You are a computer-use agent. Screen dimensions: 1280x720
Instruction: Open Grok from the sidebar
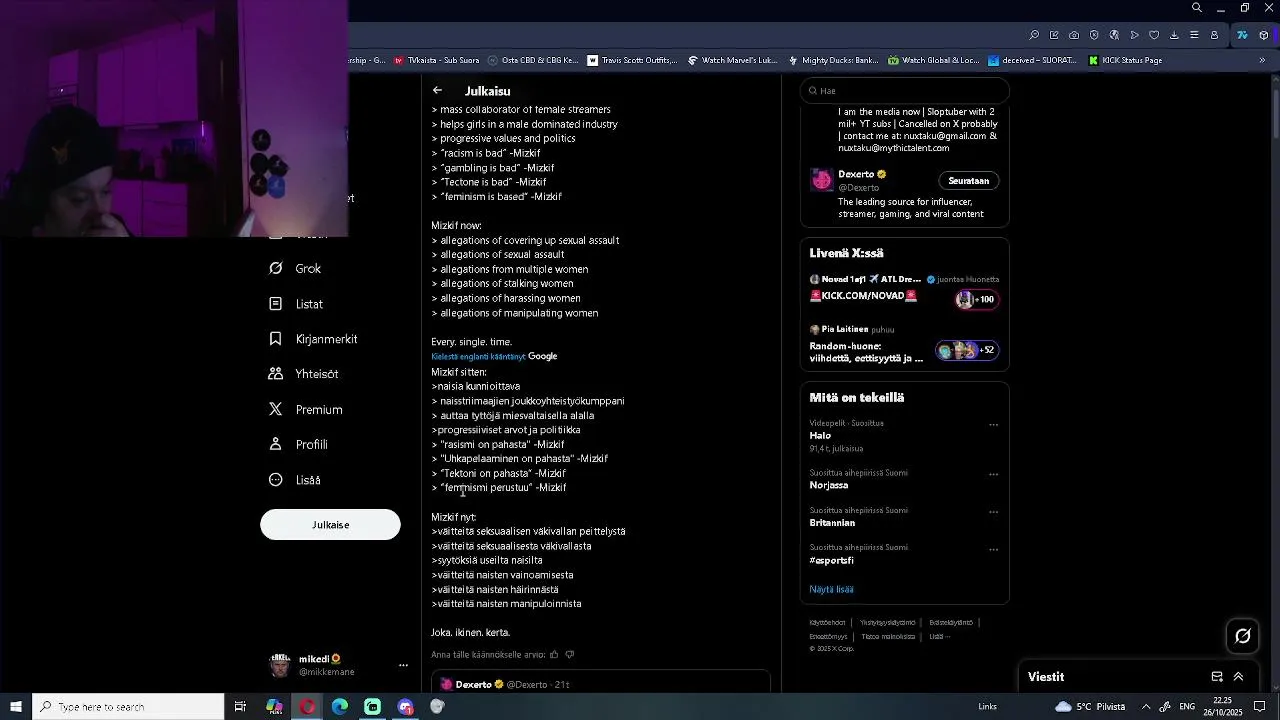[295, 268]
